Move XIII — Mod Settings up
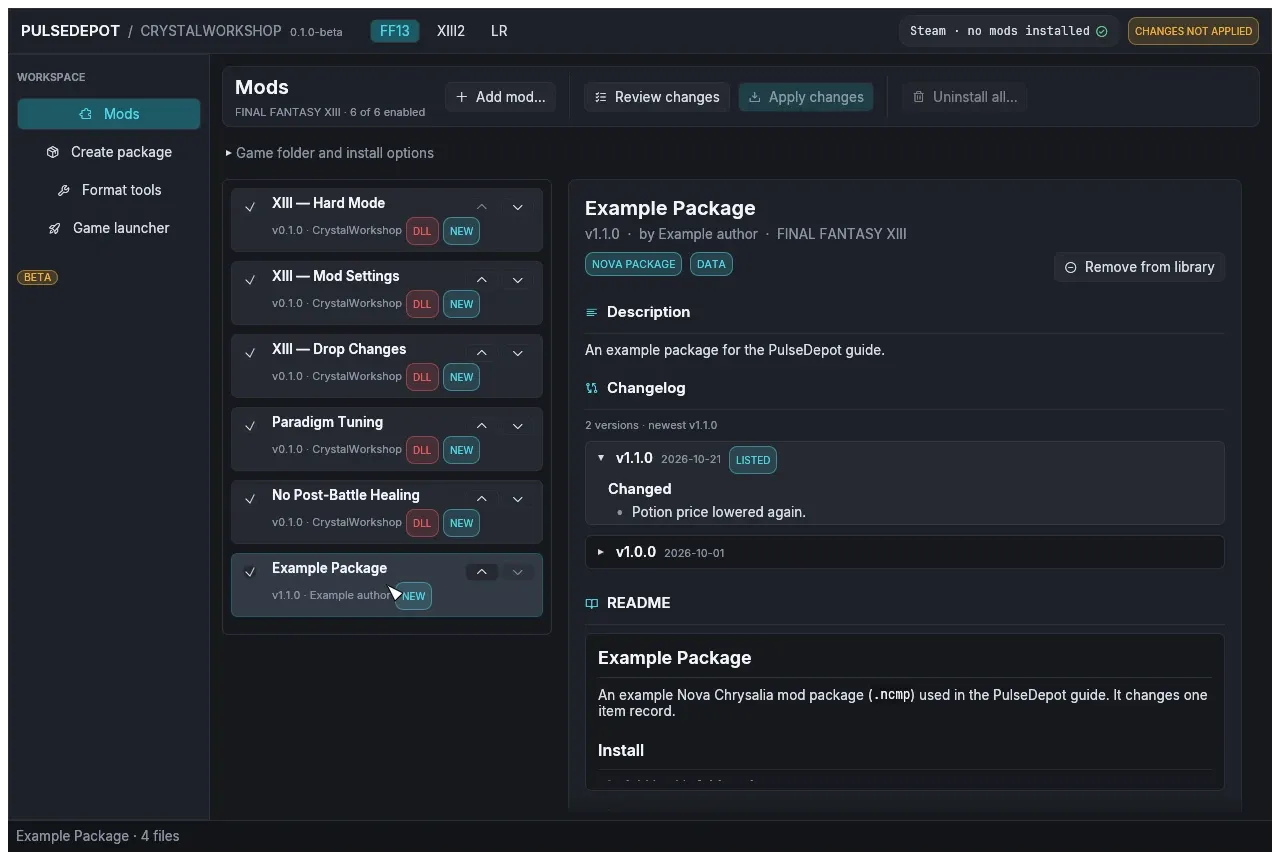The height and width of the screenshot is (860, 1280). tap(482, 280)
